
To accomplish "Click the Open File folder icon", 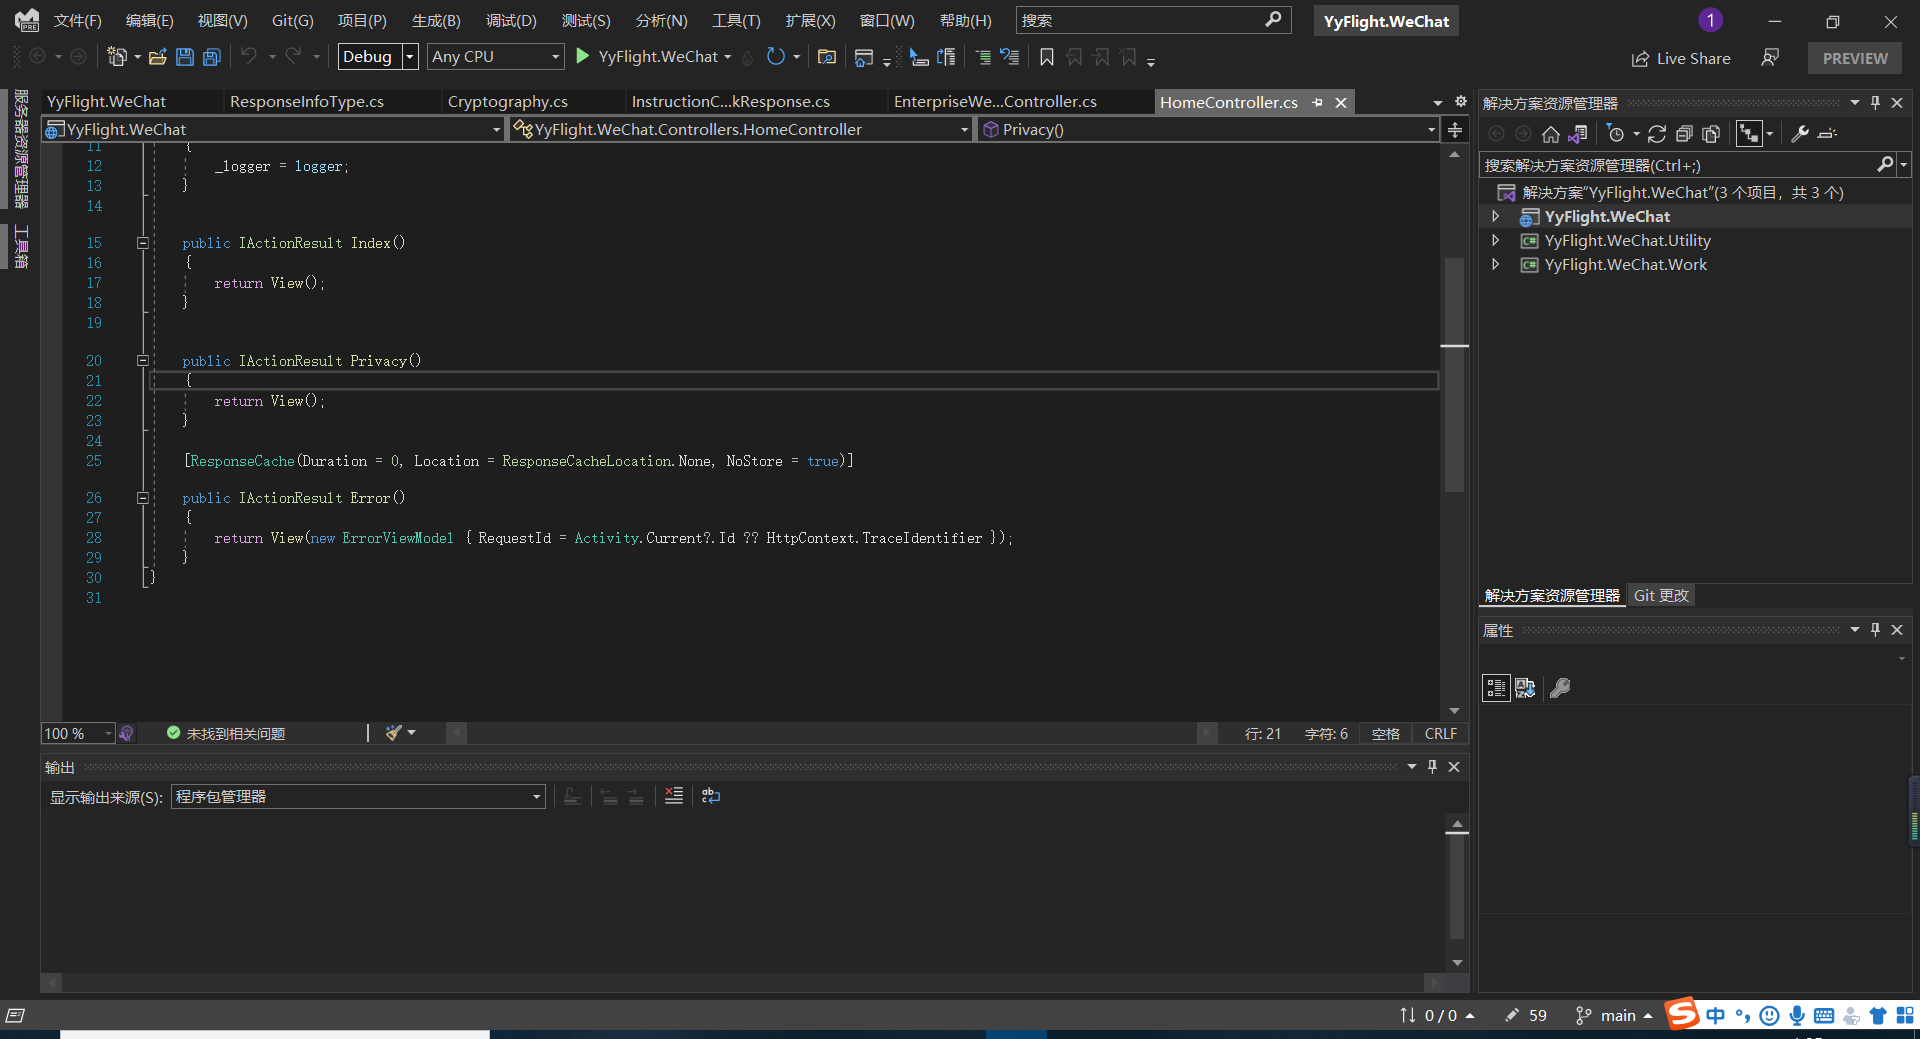I will 157,57.
